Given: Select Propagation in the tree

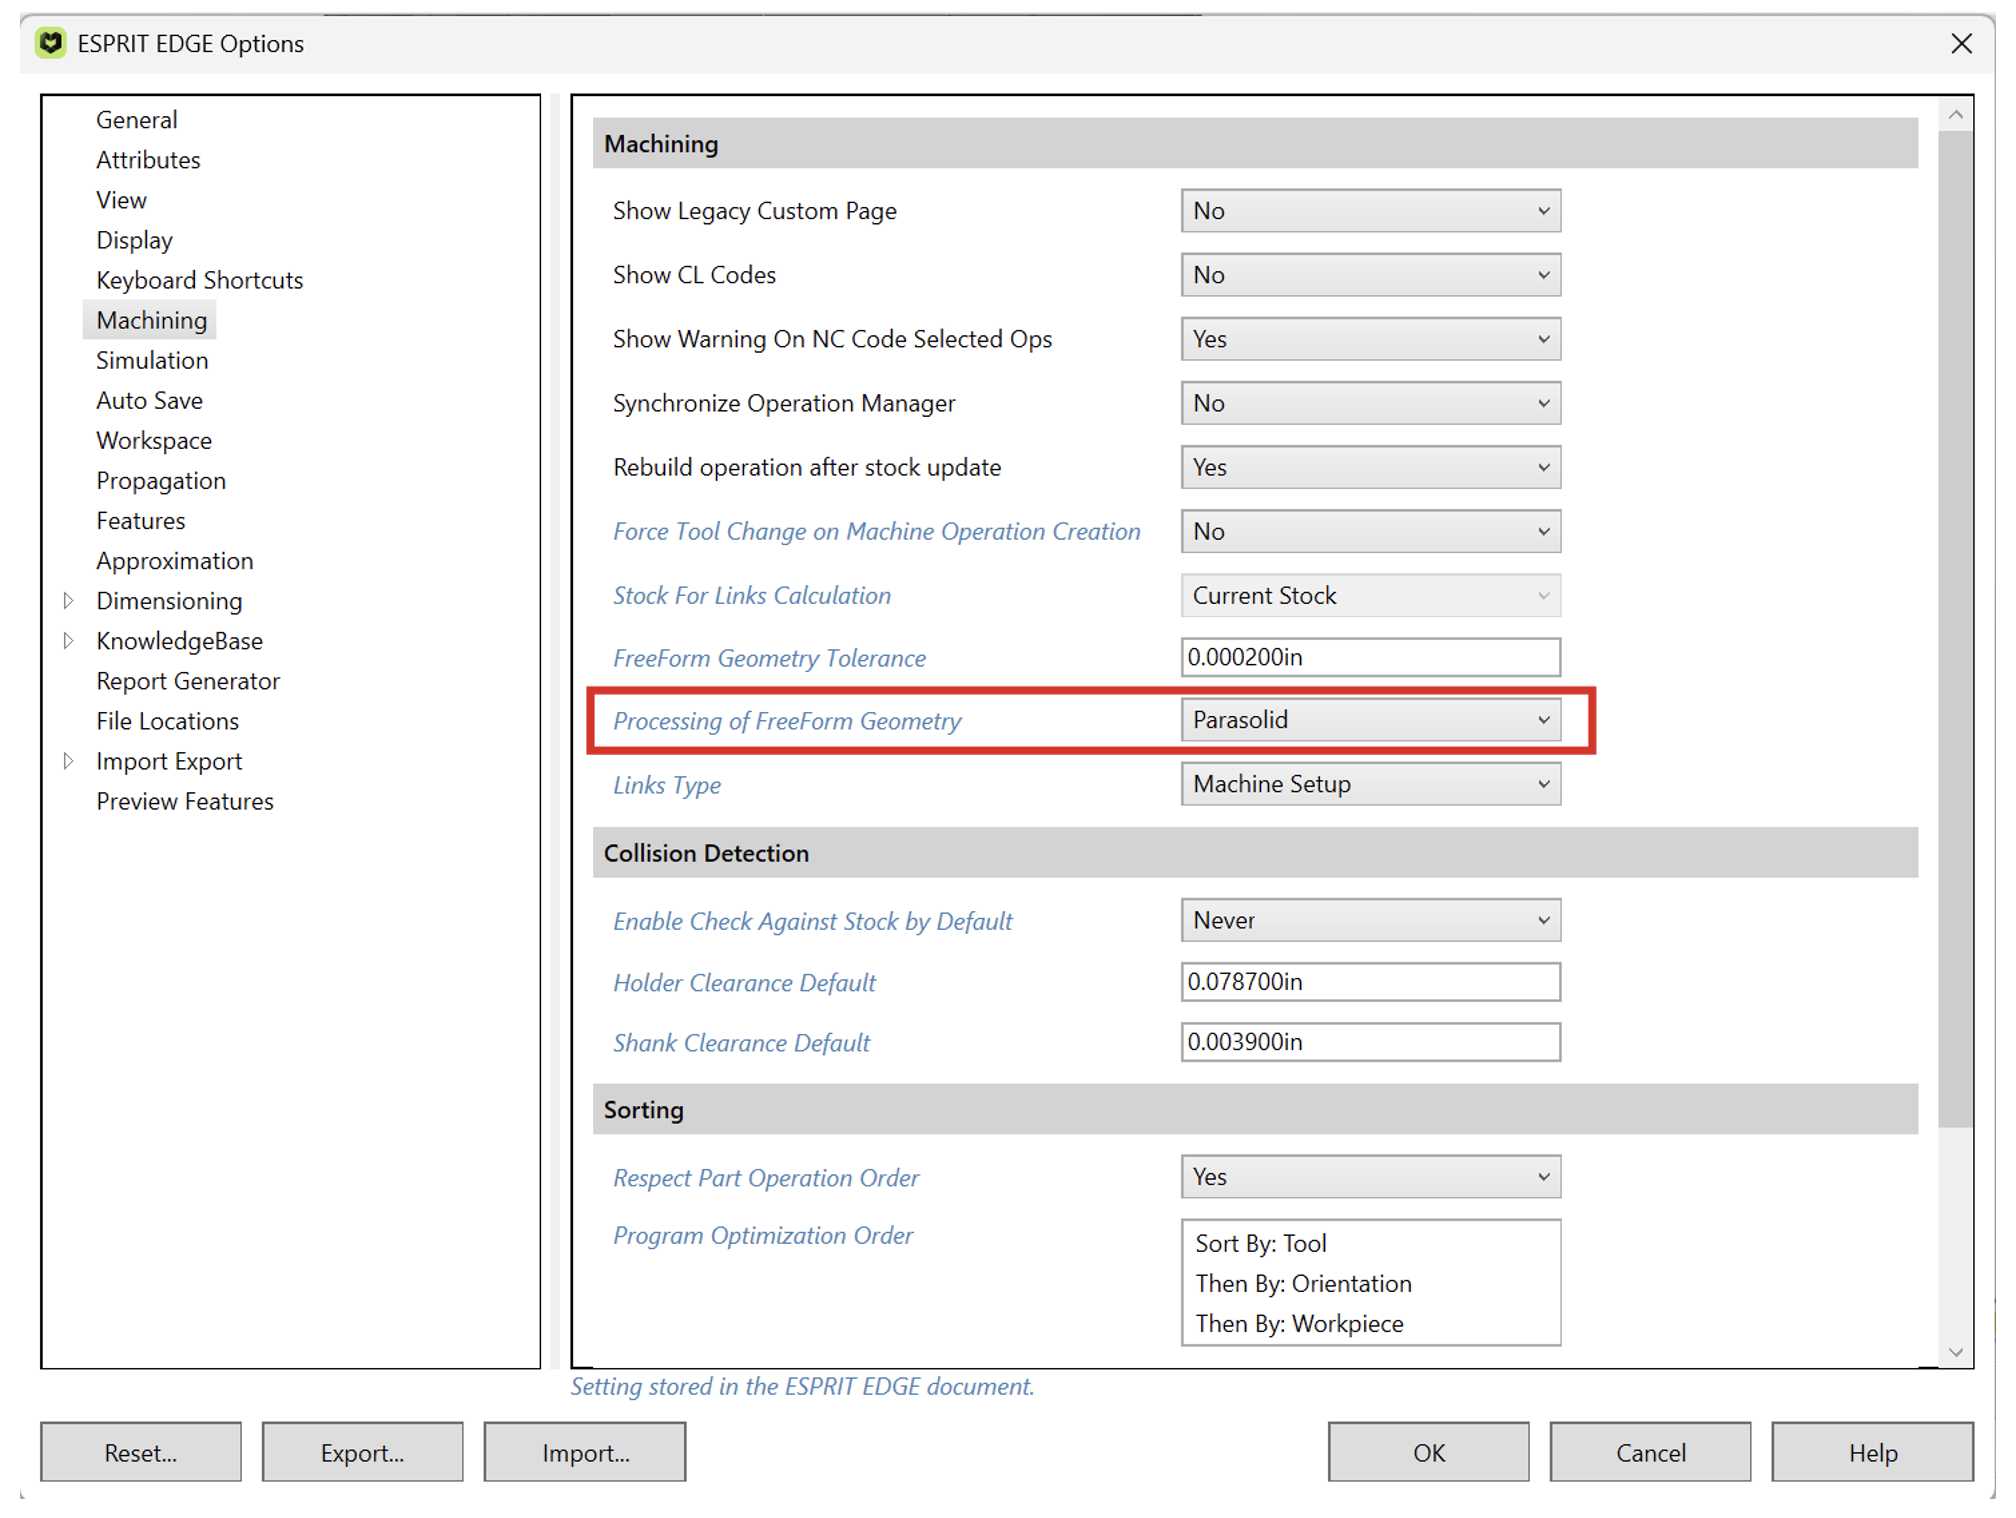Looking at the screenshot, I should [161, 480].
